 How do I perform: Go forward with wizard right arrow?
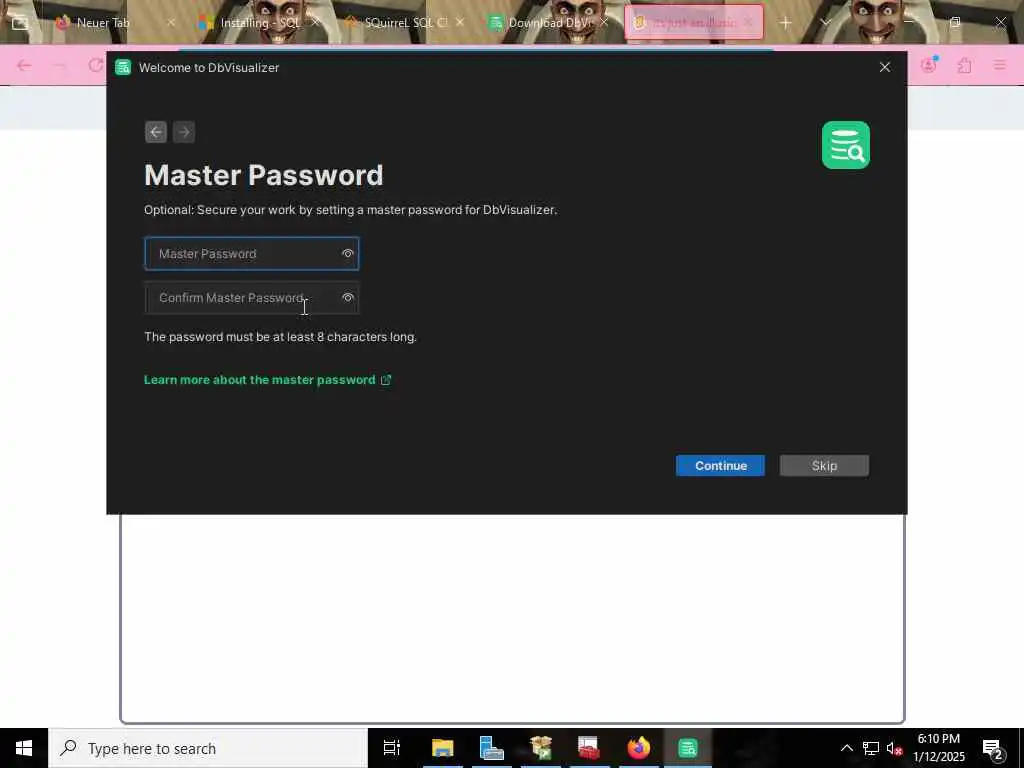(184, 132)
